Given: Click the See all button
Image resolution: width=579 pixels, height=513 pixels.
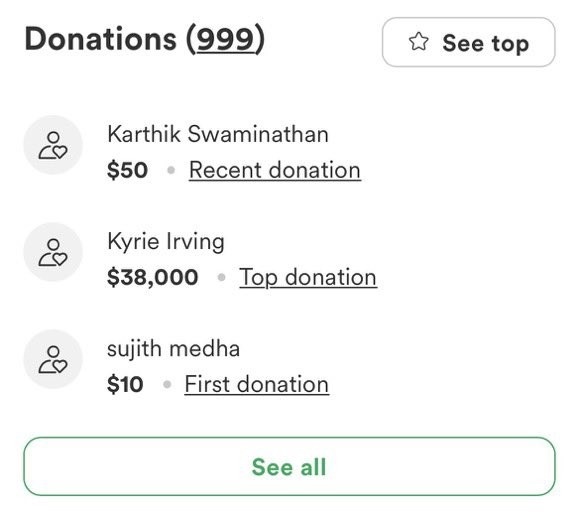Looking at the screenshot, I should pos(289,466).
